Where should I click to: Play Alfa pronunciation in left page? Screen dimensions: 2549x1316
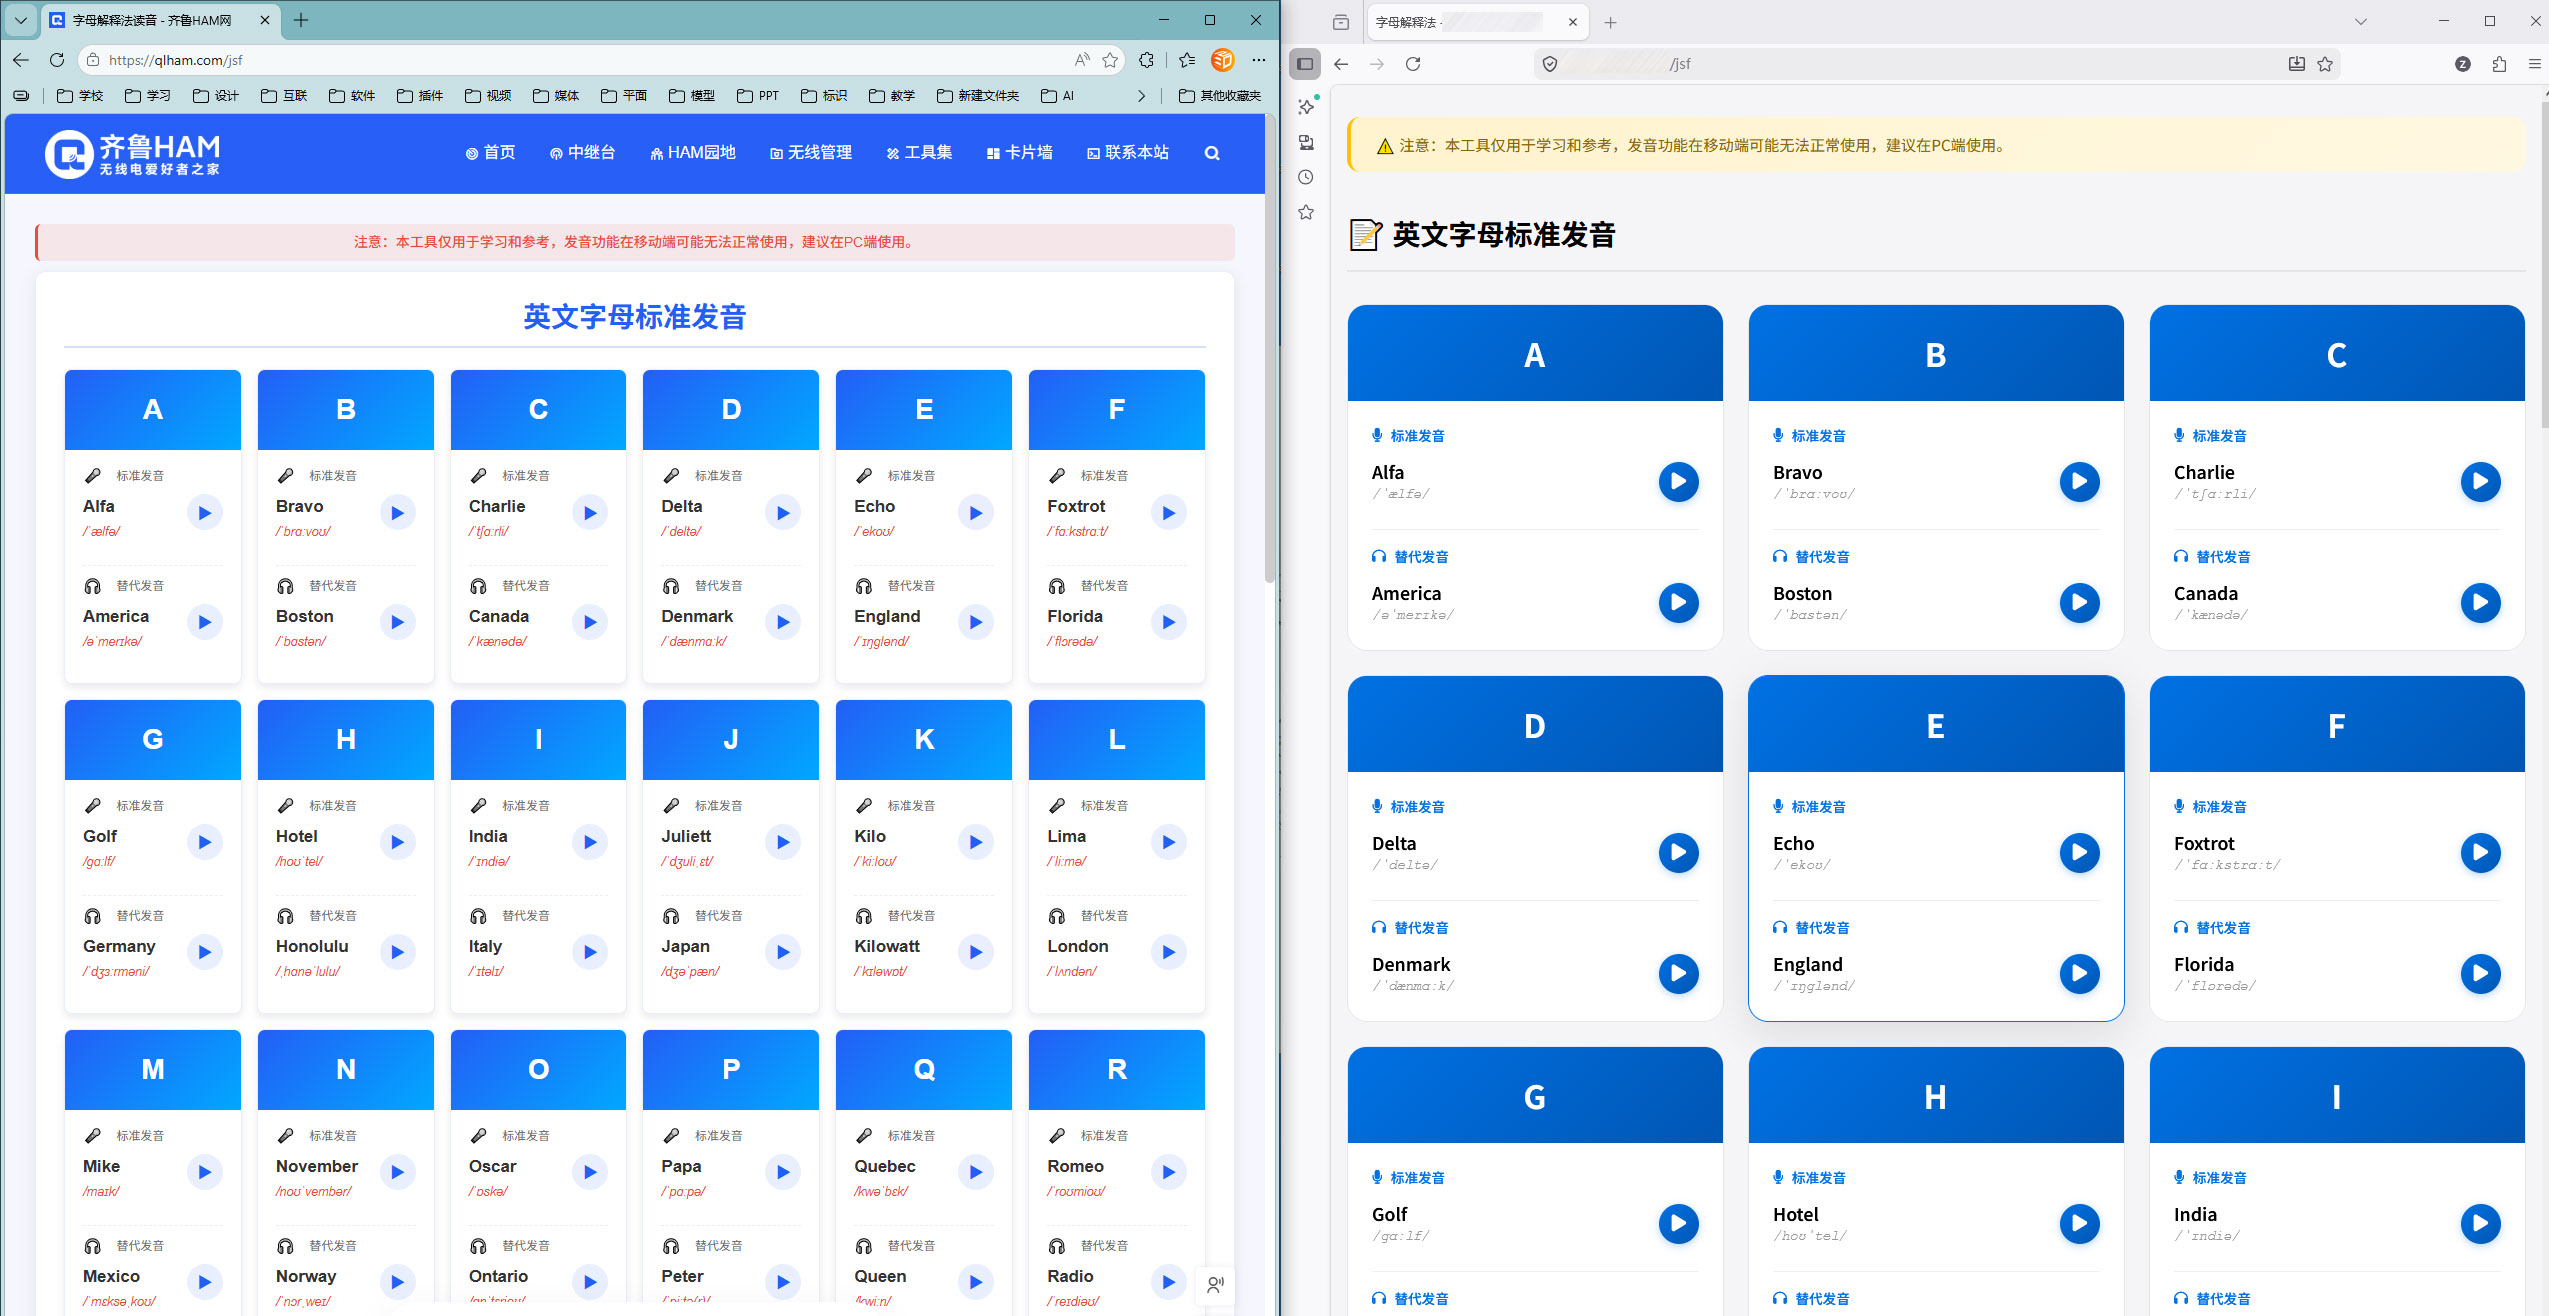[x=204, y=513]
